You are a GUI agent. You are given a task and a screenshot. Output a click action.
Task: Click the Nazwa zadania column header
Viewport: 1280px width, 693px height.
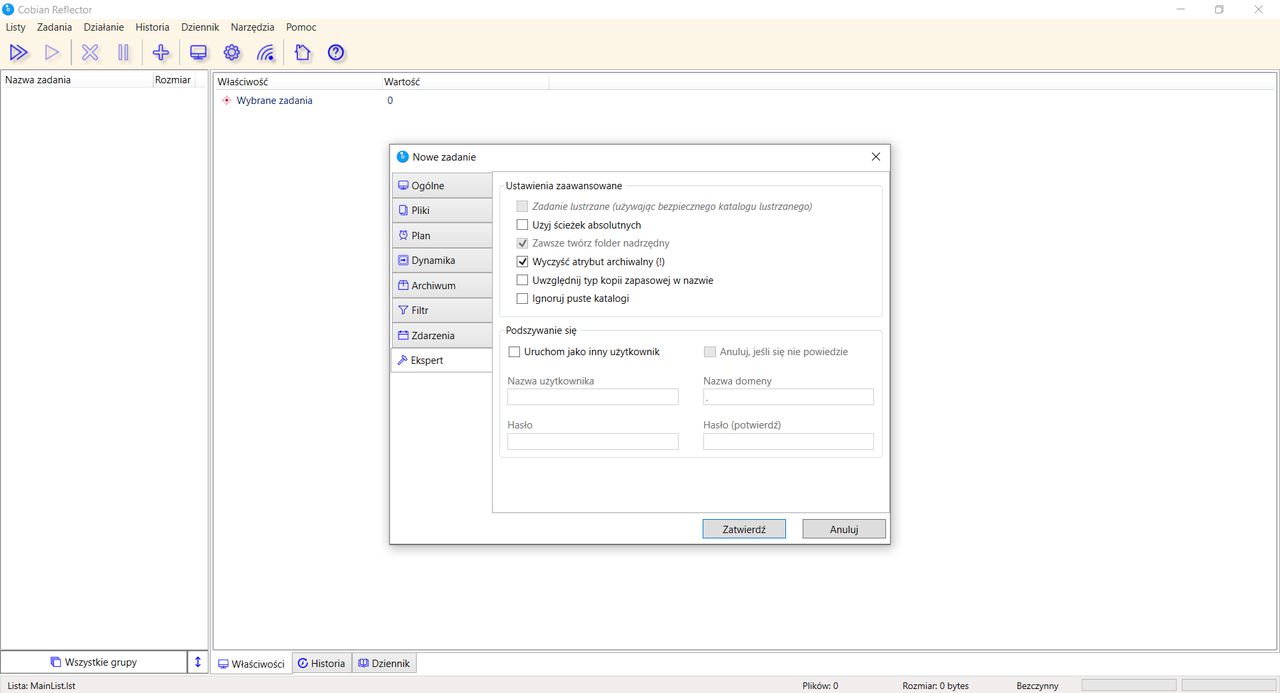click(76, 80)
